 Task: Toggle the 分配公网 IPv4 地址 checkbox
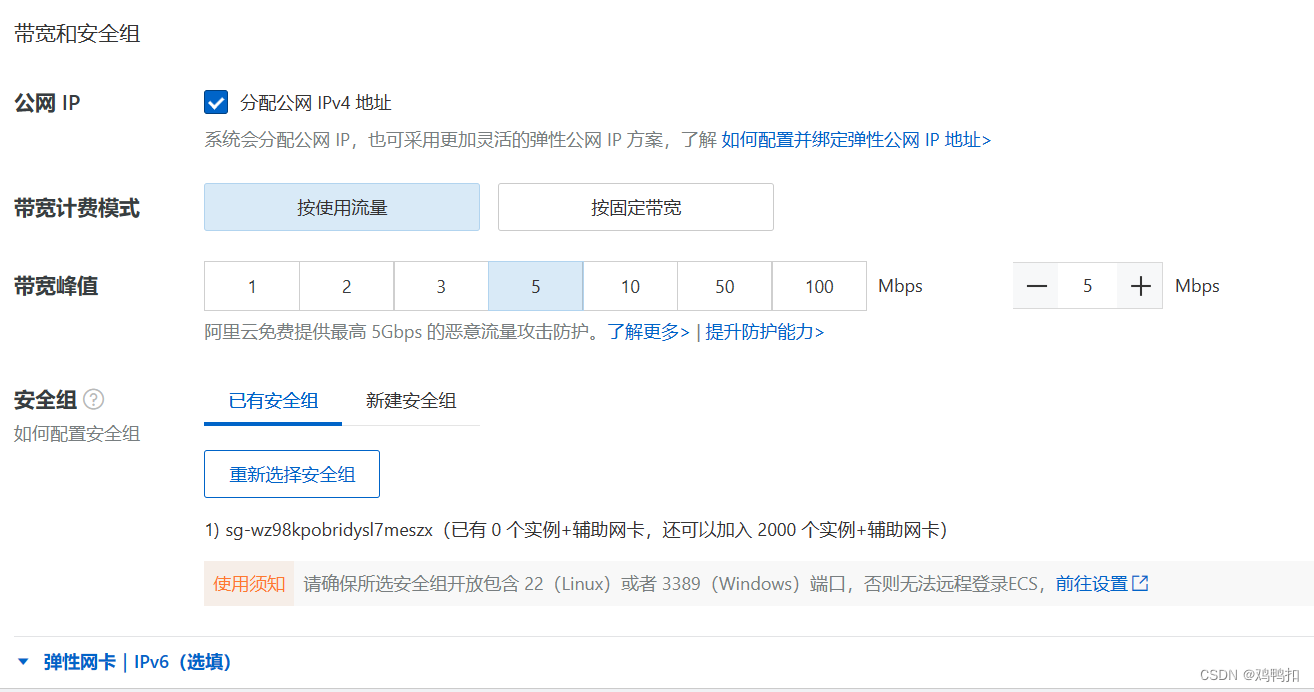pos(216,102)
